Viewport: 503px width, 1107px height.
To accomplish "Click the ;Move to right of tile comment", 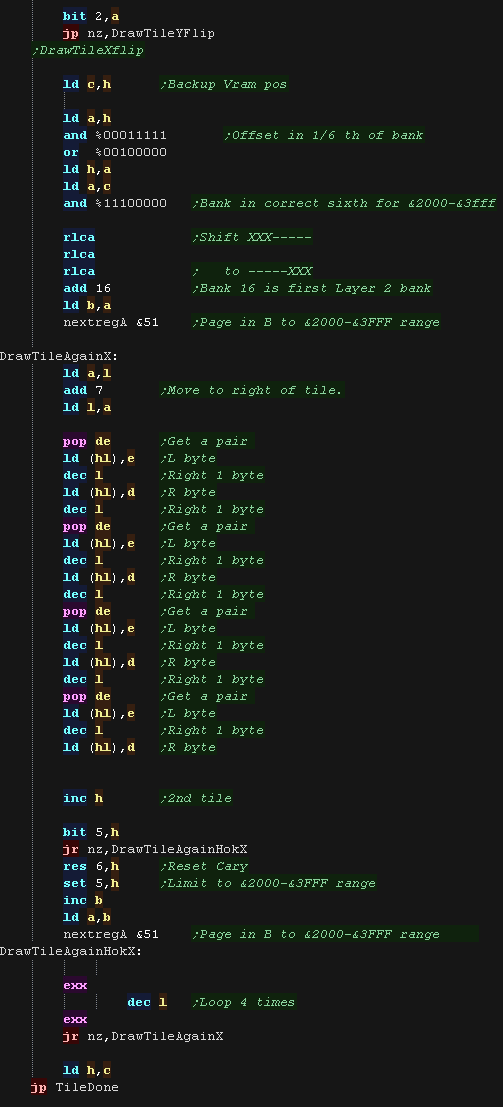I will click(252, 390).
